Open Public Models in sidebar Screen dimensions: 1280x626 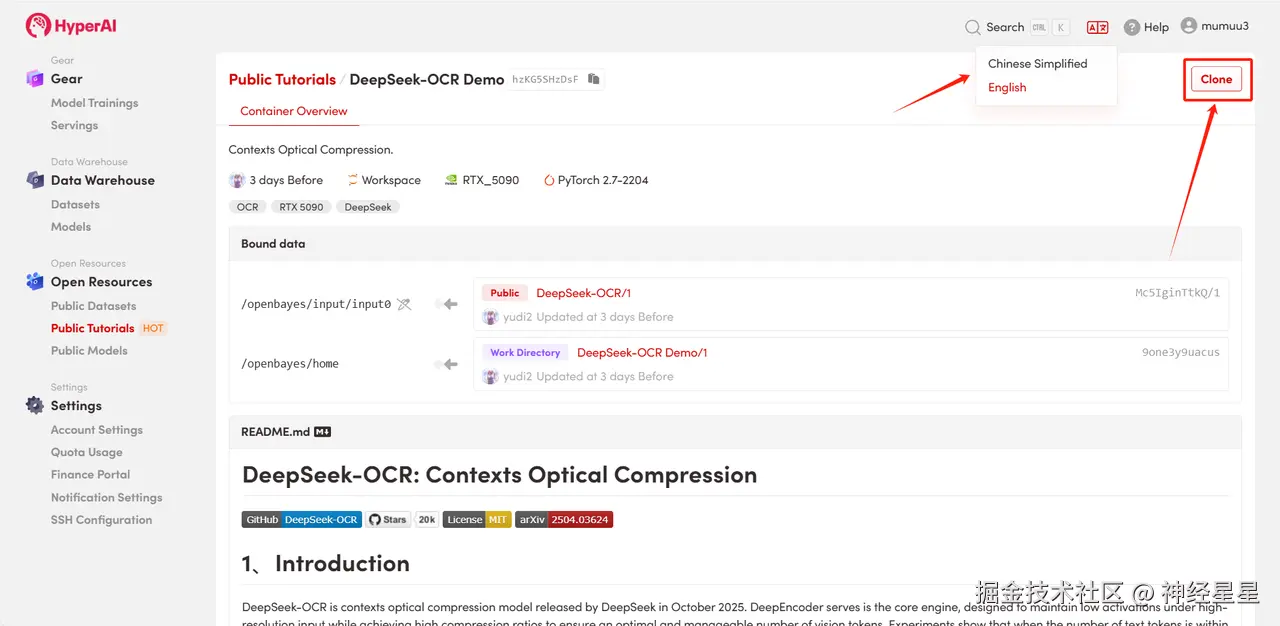(x=89, y=350)
